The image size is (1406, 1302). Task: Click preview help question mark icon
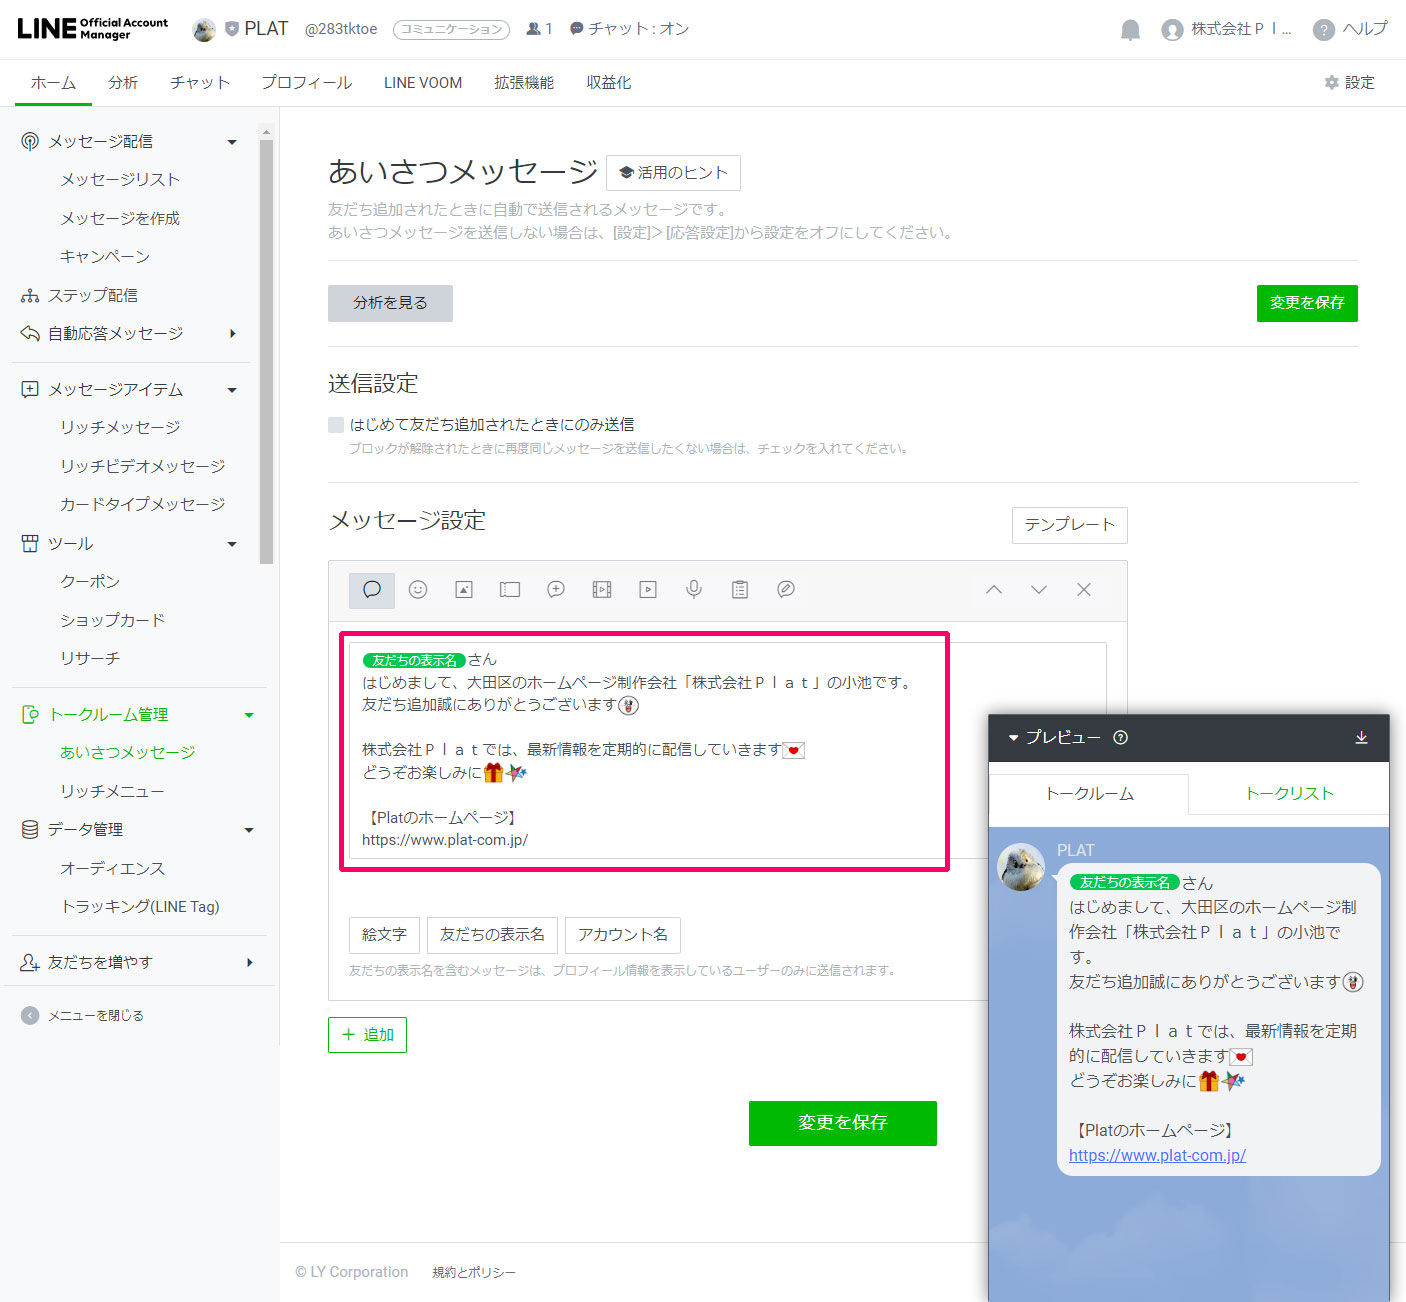pyautogui.click(x=1121, y=738)
